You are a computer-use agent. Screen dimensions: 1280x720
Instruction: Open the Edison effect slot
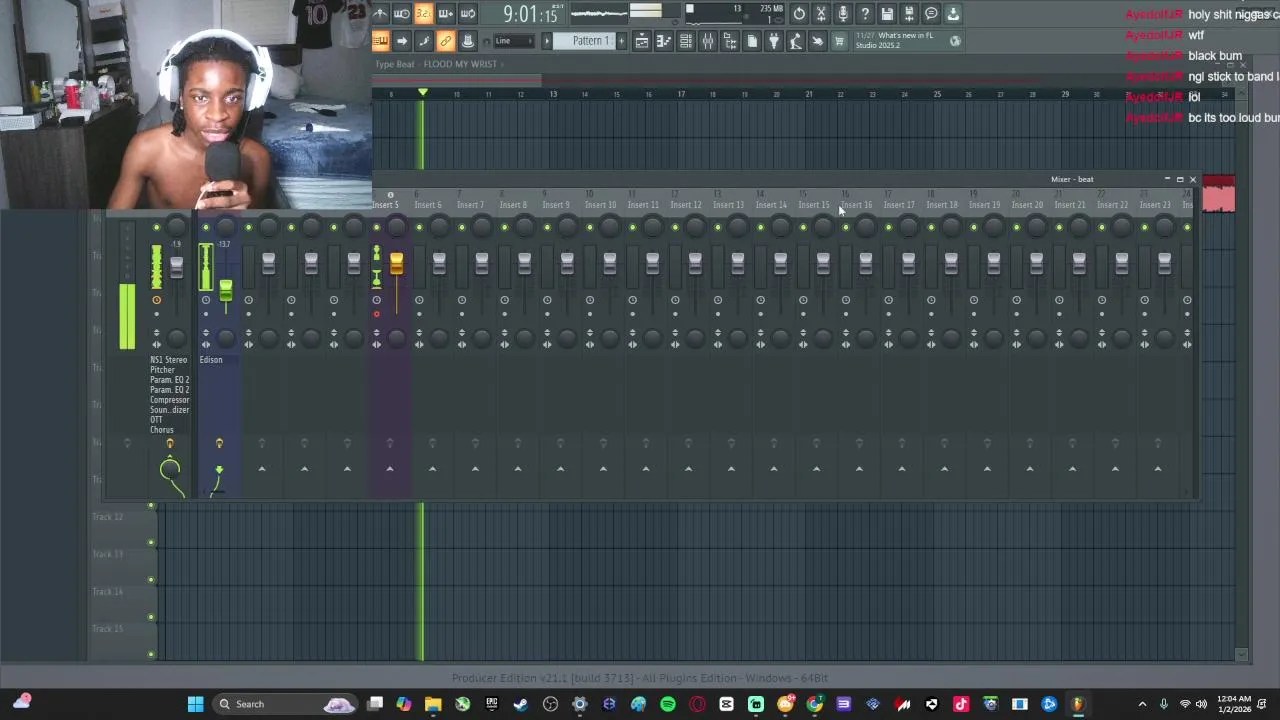[211, 360]
